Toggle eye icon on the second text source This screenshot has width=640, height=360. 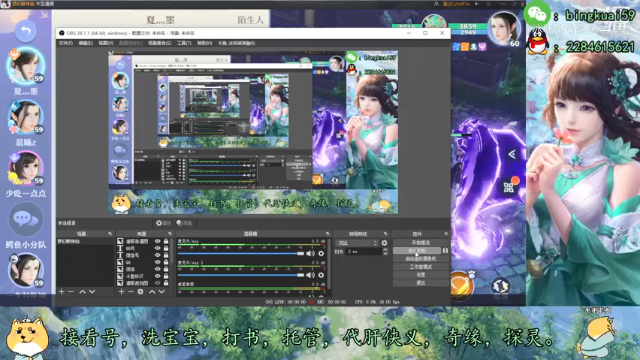pyautogui.click(x=158, y=255)
